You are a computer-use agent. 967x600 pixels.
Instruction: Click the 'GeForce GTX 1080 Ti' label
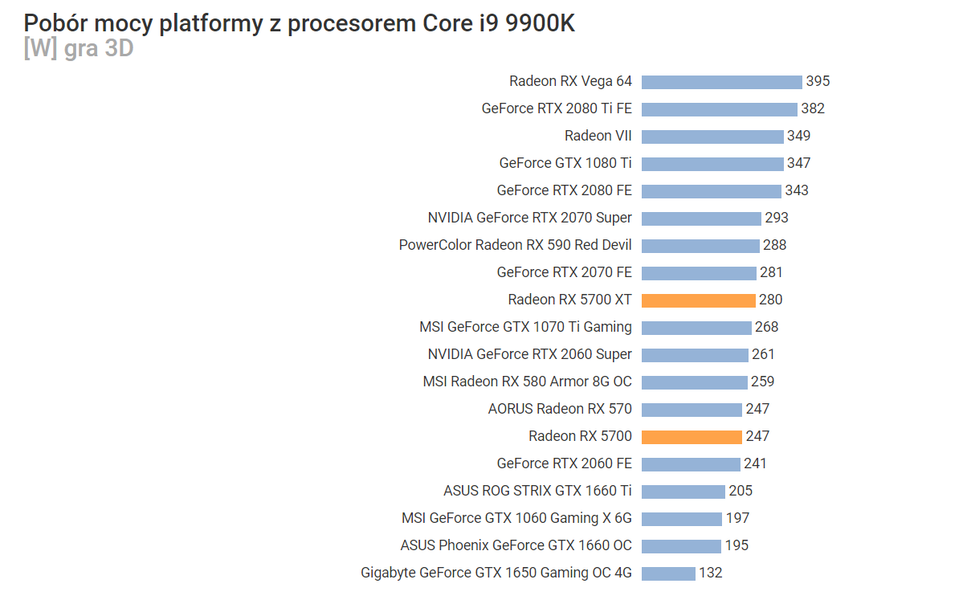pos(566,163)
